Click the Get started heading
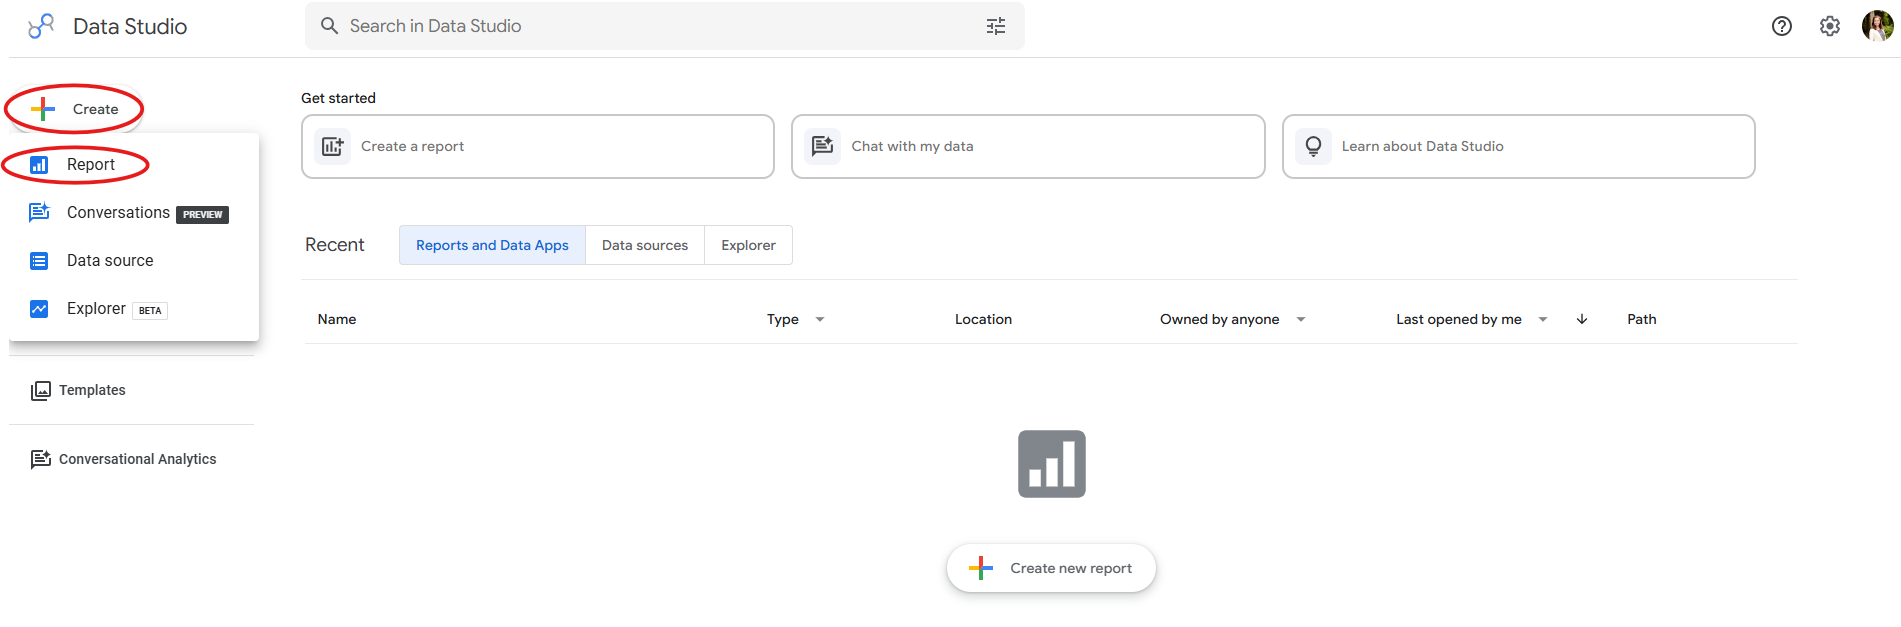 click(338, 98)
